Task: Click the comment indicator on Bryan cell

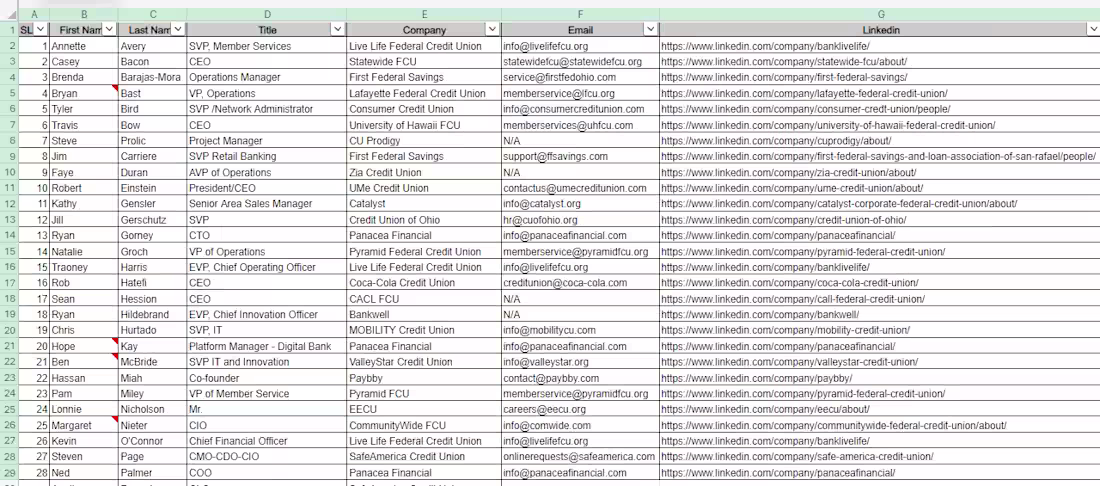Action: pyautogui.click(x=114, y=88)
